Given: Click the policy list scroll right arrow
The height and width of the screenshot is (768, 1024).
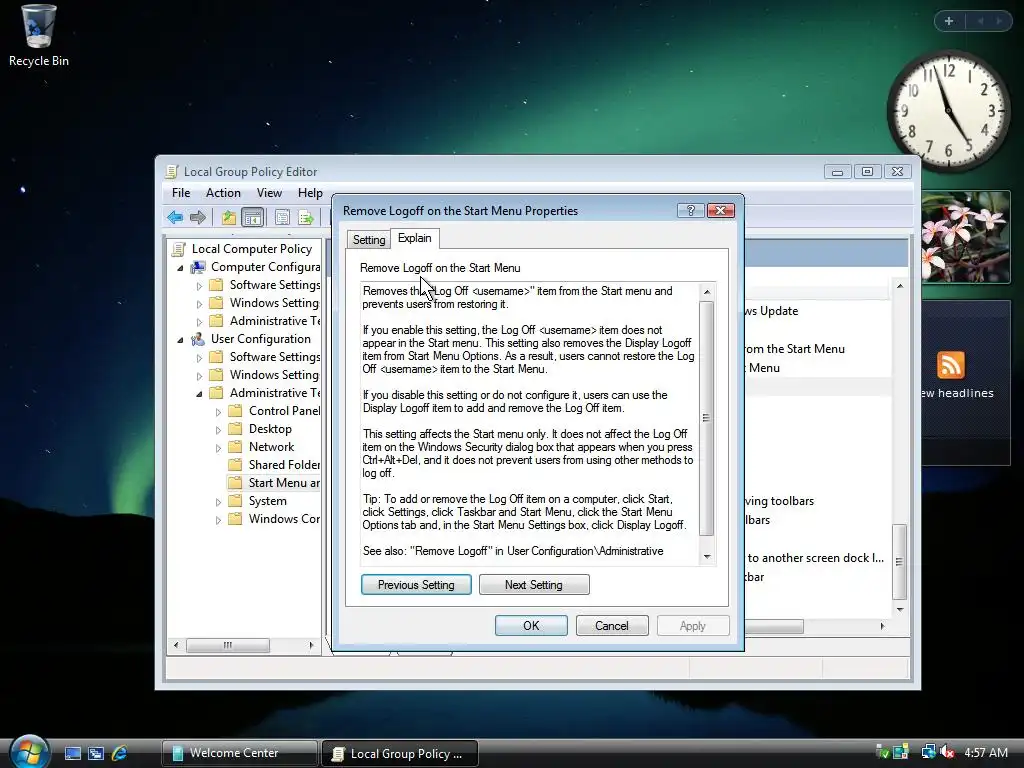Looking at the screenshot, I should click(x=882, y=626).
